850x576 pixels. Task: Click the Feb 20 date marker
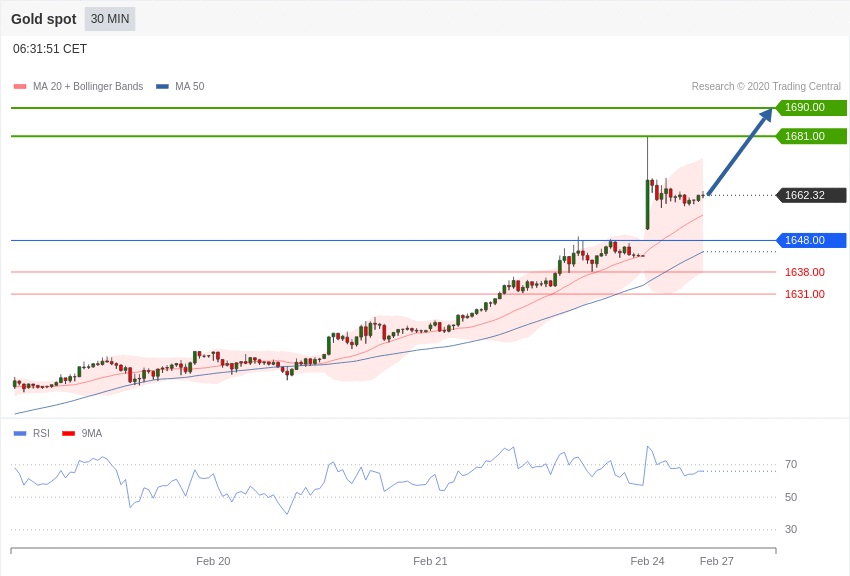point(213,561)
